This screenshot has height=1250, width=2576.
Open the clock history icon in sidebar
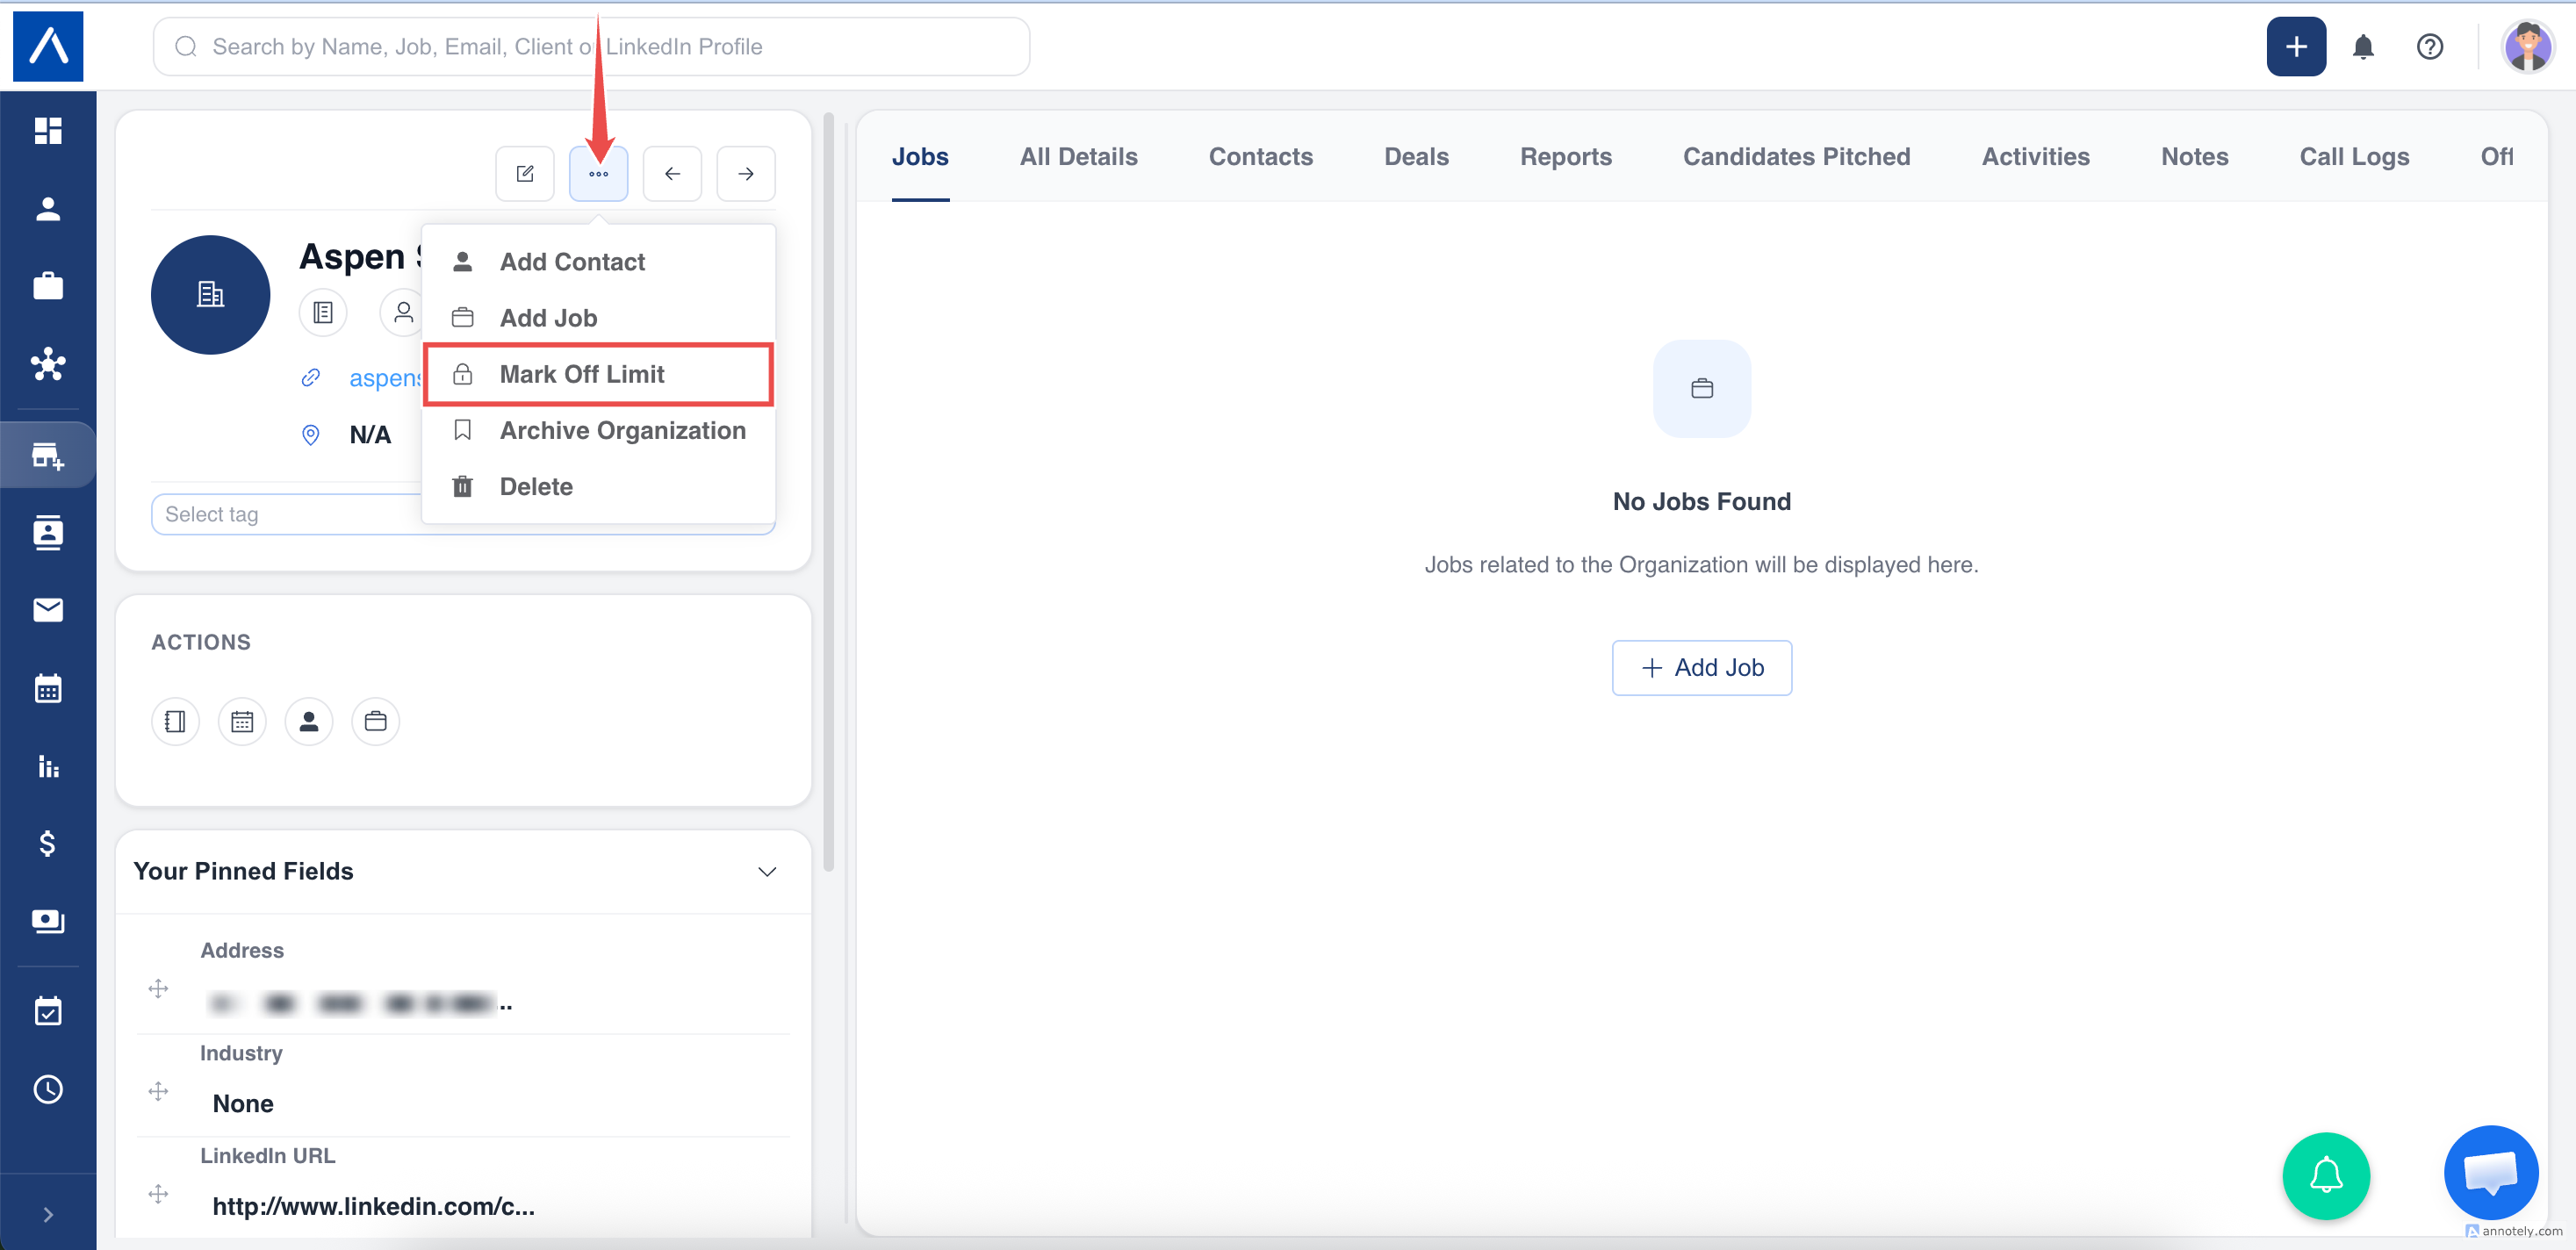coord(48,1089)
